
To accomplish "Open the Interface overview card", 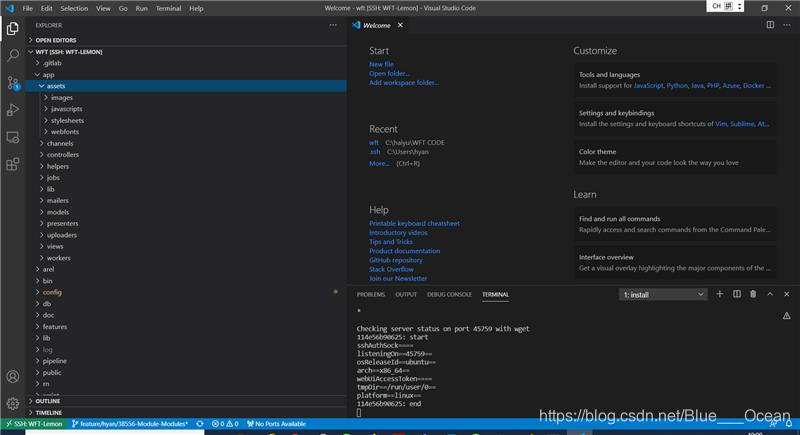I will pos(674,263).
